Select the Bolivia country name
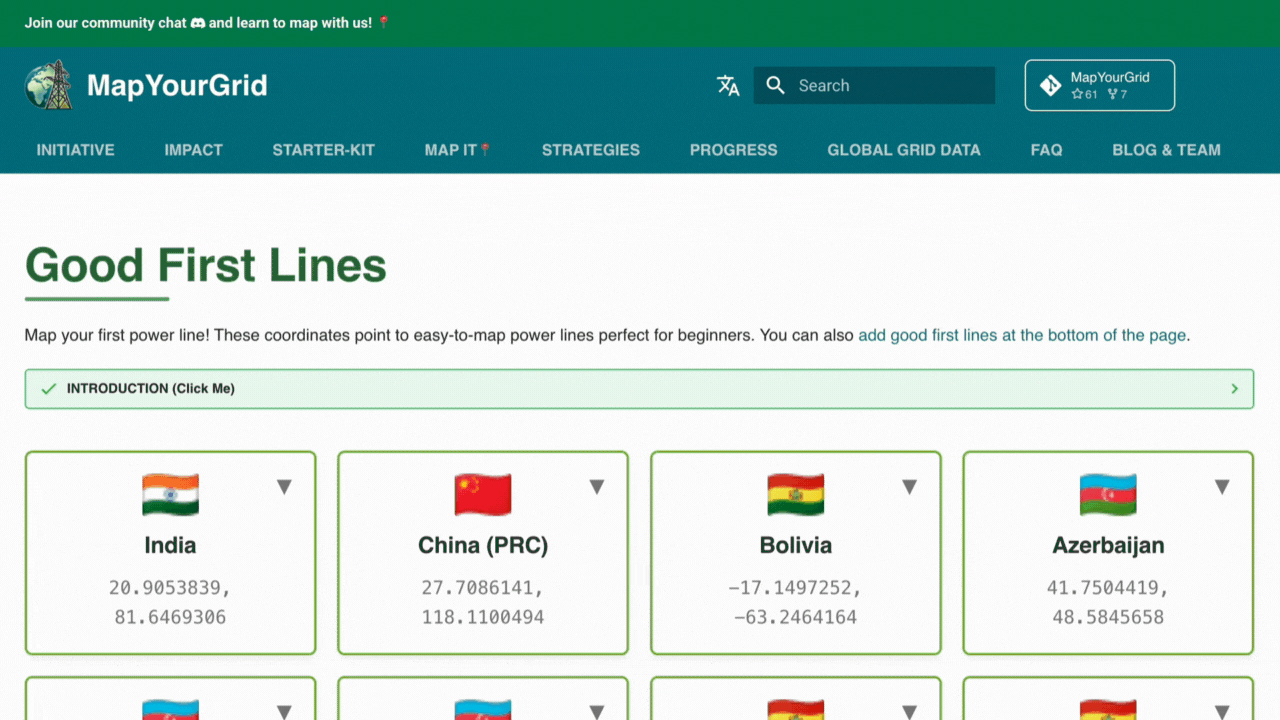The width and height of the screenshot is (1280, 720). point(796,545)
